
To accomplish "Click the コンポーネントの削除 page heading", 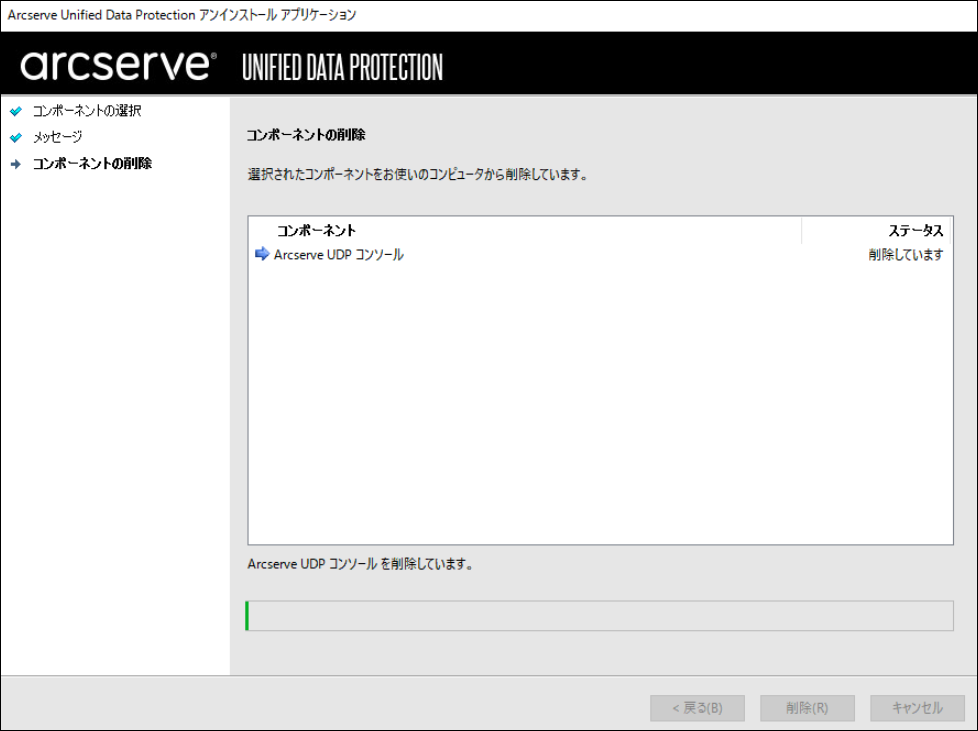I will (x=306, y=135).
